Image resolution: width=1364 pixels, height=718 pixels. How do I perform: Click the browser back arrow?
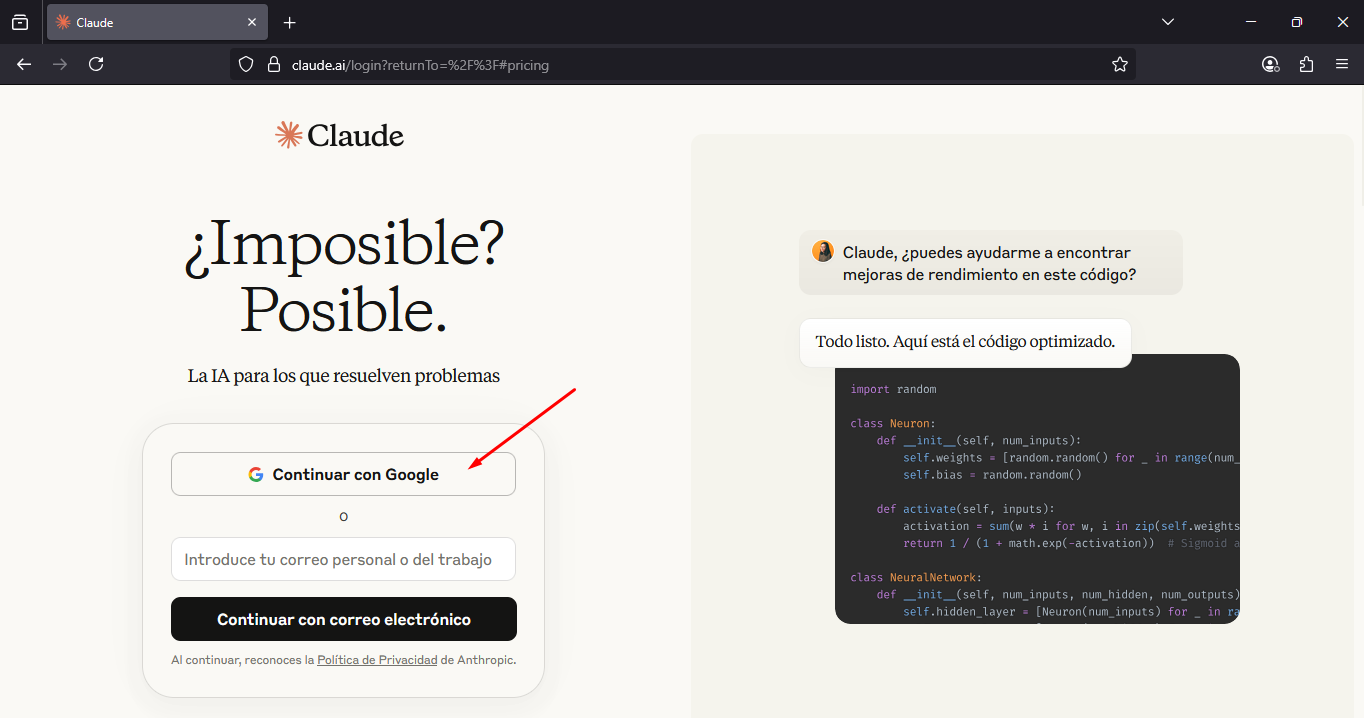tap(24, 64)
